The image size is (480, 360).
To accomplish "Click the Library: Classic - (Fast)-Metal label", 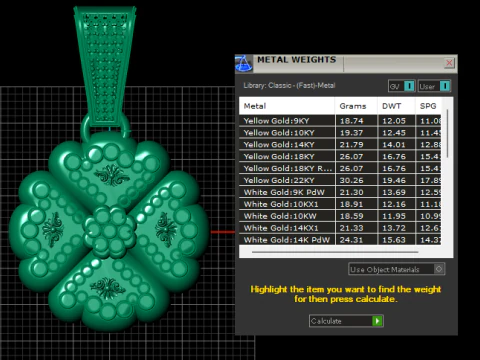I will tap(289, 85).
